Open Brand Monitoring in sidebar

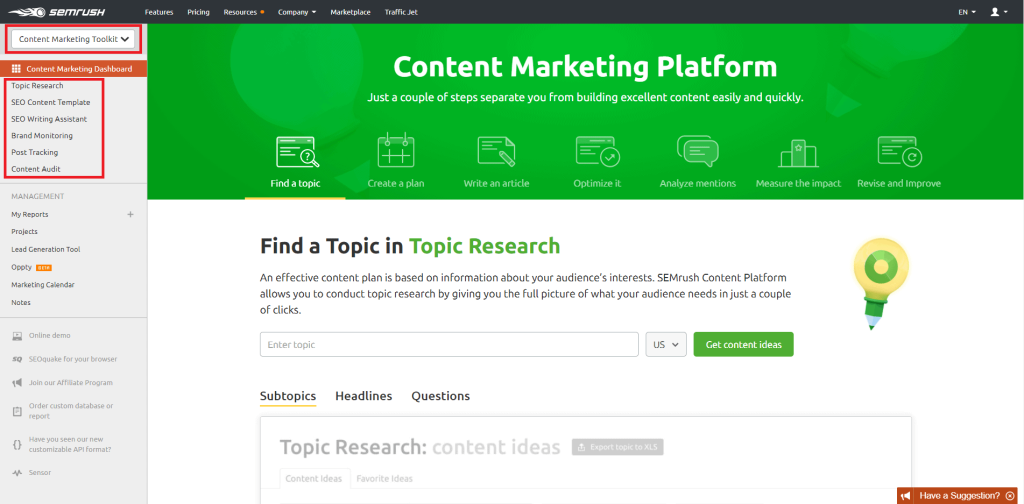click(x=42, y=136)
